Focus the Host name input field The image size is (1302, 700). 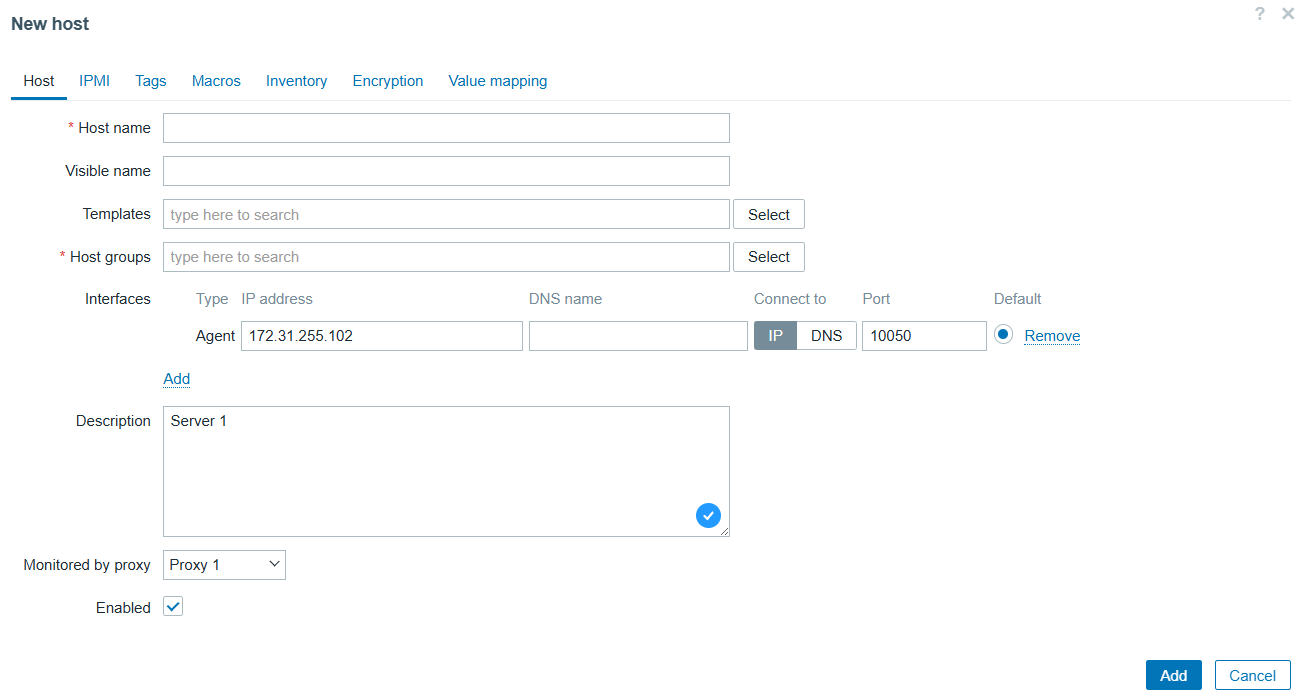(446, 128)
